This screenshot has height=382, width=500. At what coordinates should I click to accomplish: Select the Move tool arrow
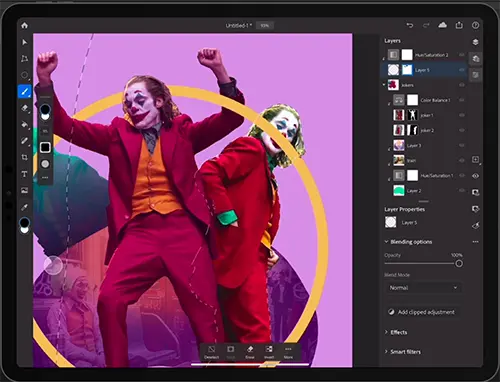click(24, 42)
